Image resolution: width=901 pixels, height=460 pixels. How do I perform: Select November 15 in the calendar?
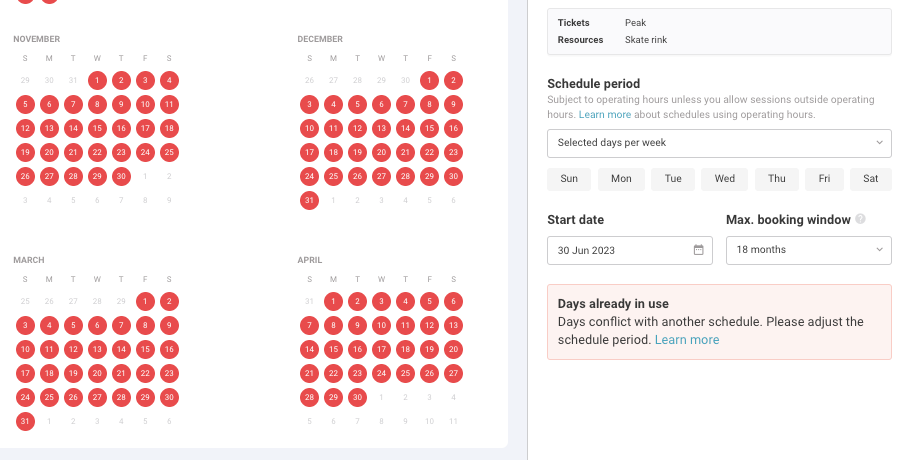[97, 128]
